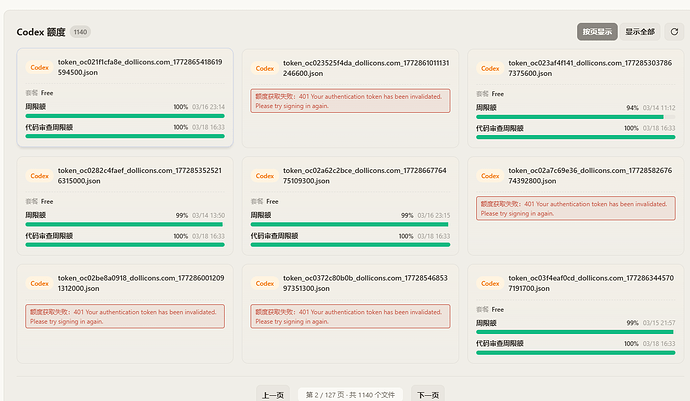Click file name token_oc02a7c69e36_dollicons.com
The width and height of the screenshot is (690, 401).
[591, 176]
